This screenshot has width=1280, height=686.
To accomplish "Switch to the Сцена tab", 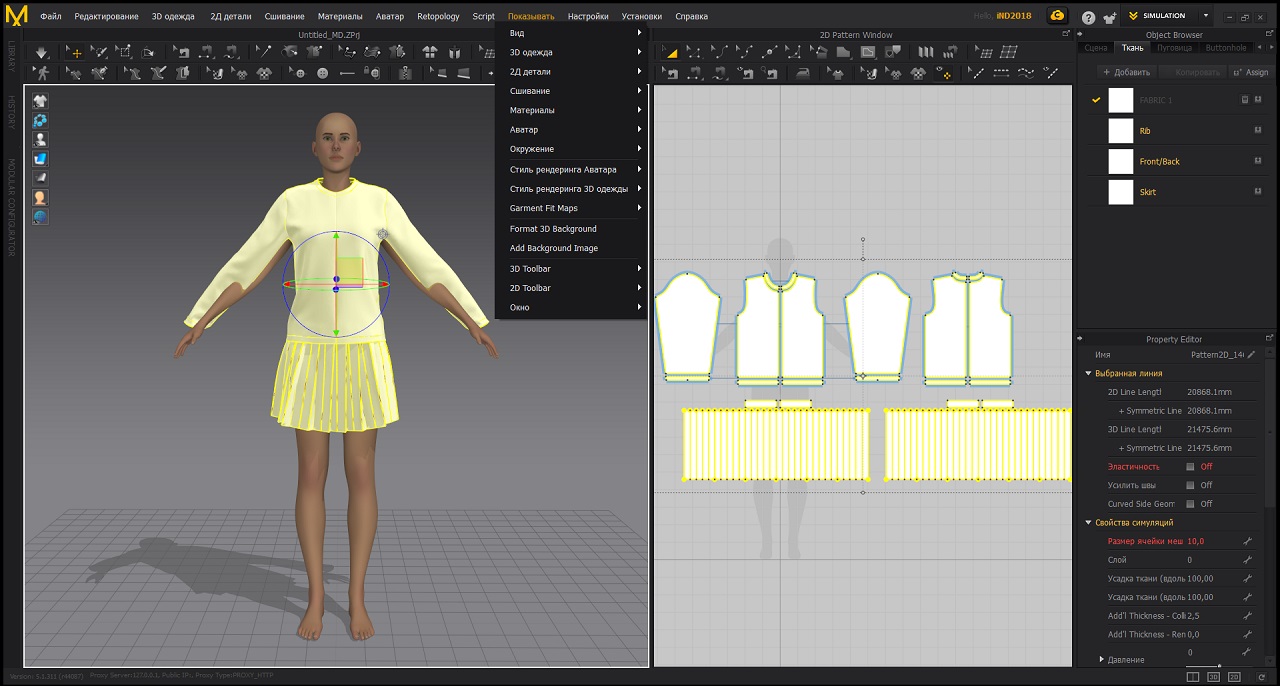I will tap(1095, 48).
